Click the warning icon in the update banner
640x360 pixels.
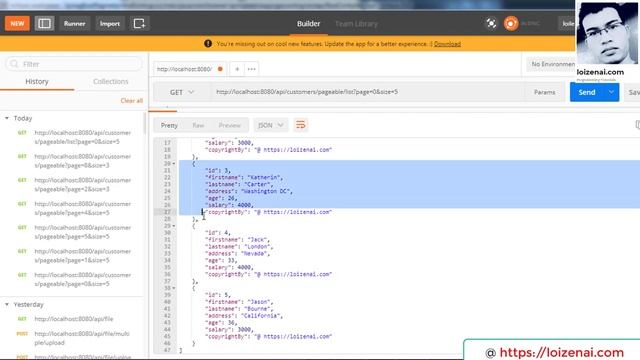tap(208, 44)
